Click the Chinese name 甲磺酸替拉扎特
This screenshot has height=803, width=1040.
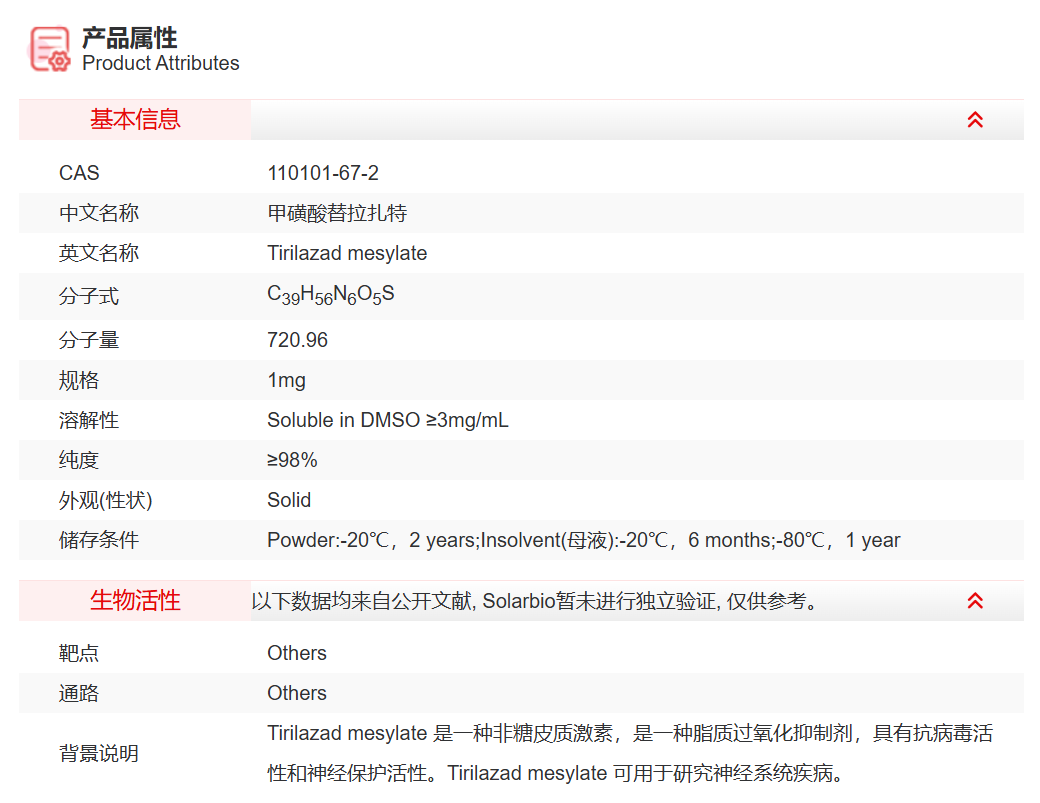tap(337, 213)
